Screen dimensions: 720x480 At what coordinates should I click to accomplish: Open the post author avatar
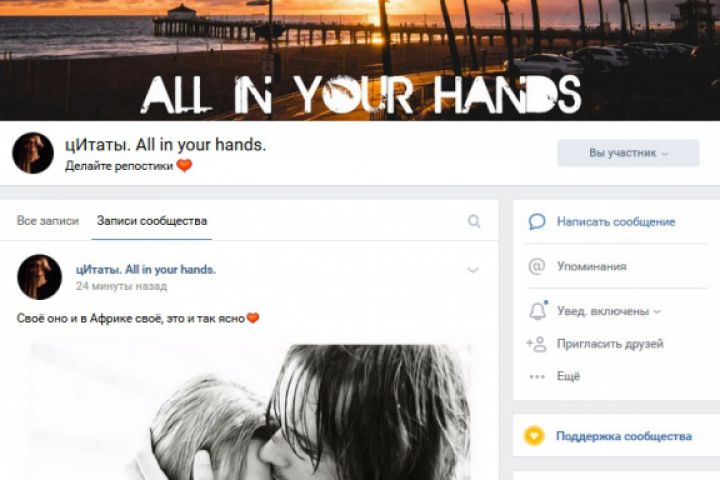(39, 277)
